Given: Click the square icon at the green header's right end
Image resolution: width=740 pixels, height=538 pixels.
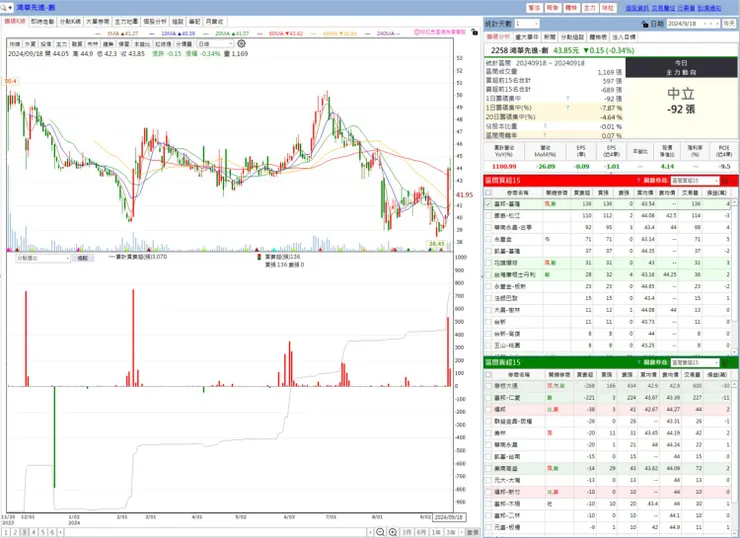Looking at the screenshot, I should 725,362.
